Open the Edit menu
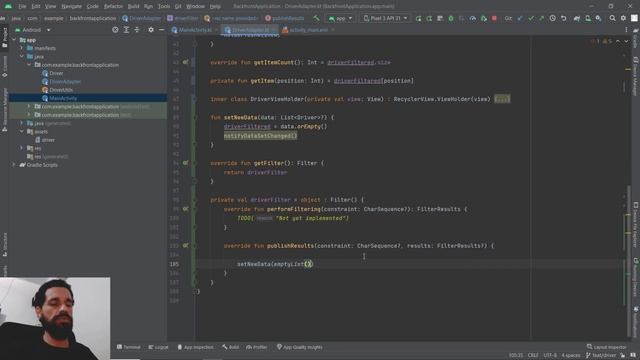640x360 pixels. click(36, 7)
